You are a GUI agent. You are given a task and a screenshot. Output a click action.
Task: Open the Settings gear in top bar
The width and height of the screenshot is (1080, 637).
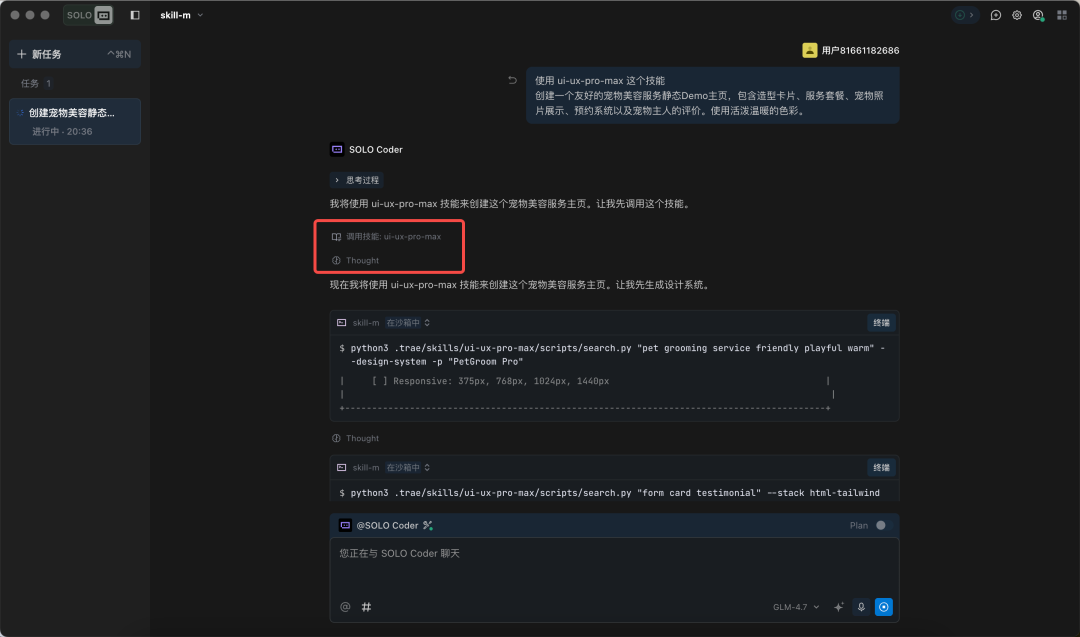click(1016, 15)
